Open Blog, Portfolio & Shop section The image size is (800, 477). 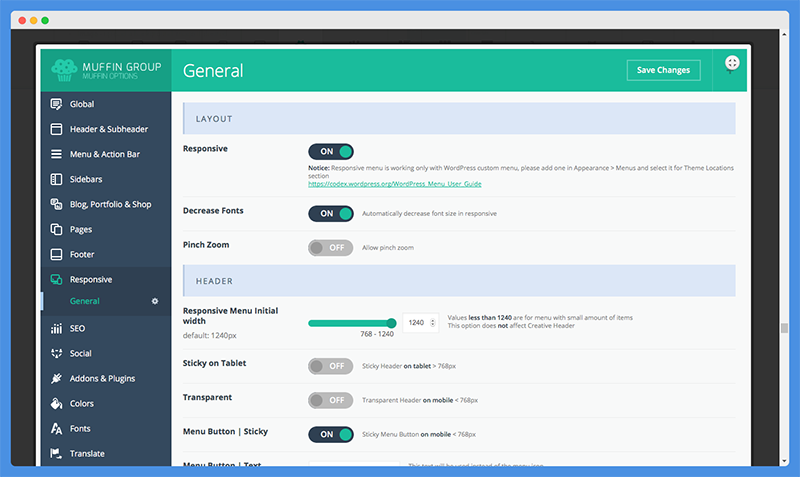[x=106, y=204]
